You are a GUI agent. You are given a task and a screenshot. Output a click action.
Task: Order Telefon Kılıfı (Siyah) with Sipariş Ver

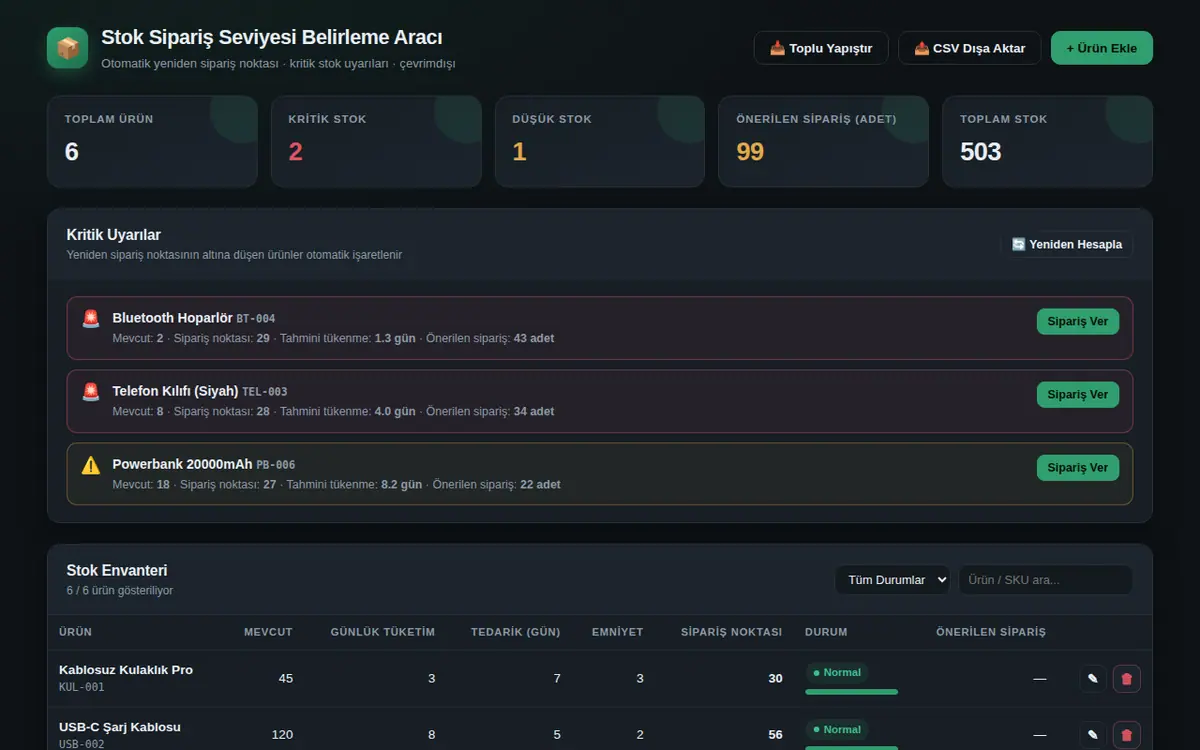tap(1078, 394)
